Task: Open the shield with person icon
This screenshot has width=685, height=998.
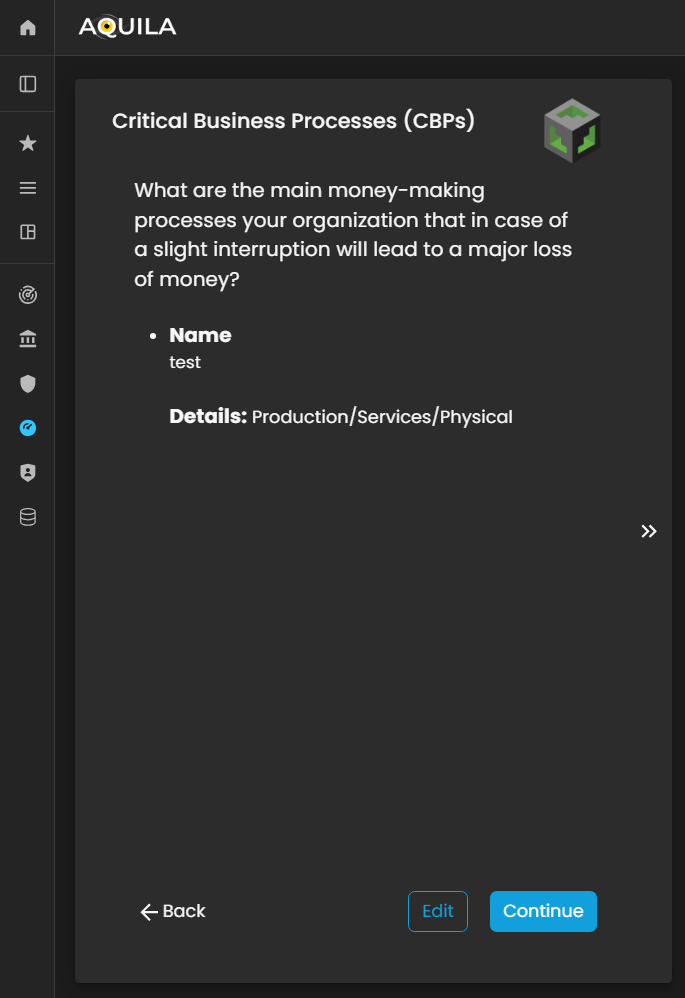Action: (x=28, y=473)
